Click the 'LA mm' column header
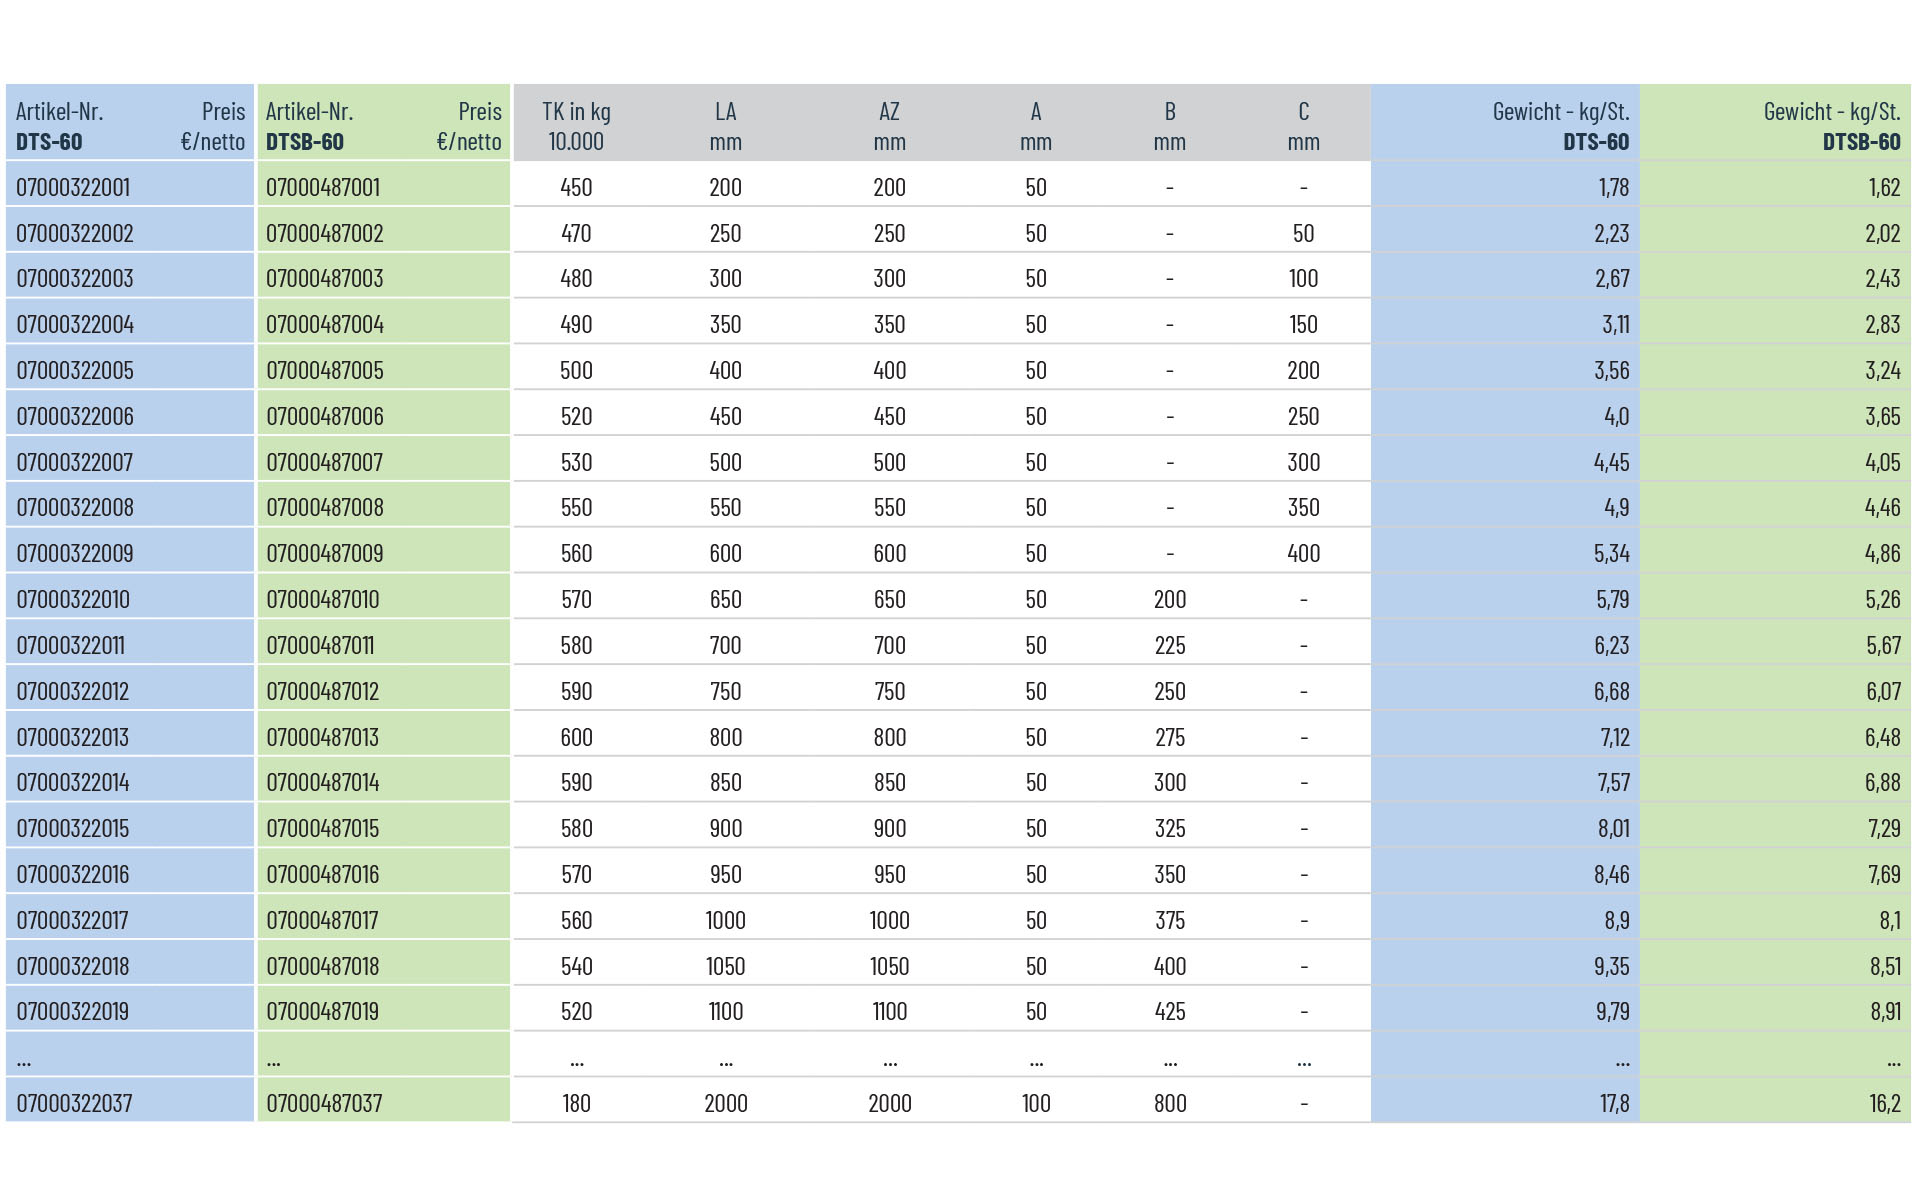Viewport: 1920px width, 1200px height. pos(726,126)
